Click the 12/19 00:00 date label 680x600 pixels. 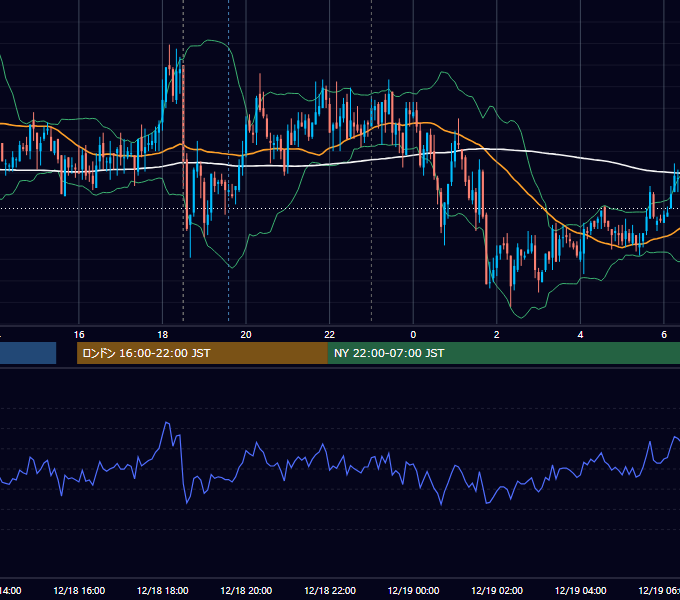pyautogui.click(x=413, y=591)
